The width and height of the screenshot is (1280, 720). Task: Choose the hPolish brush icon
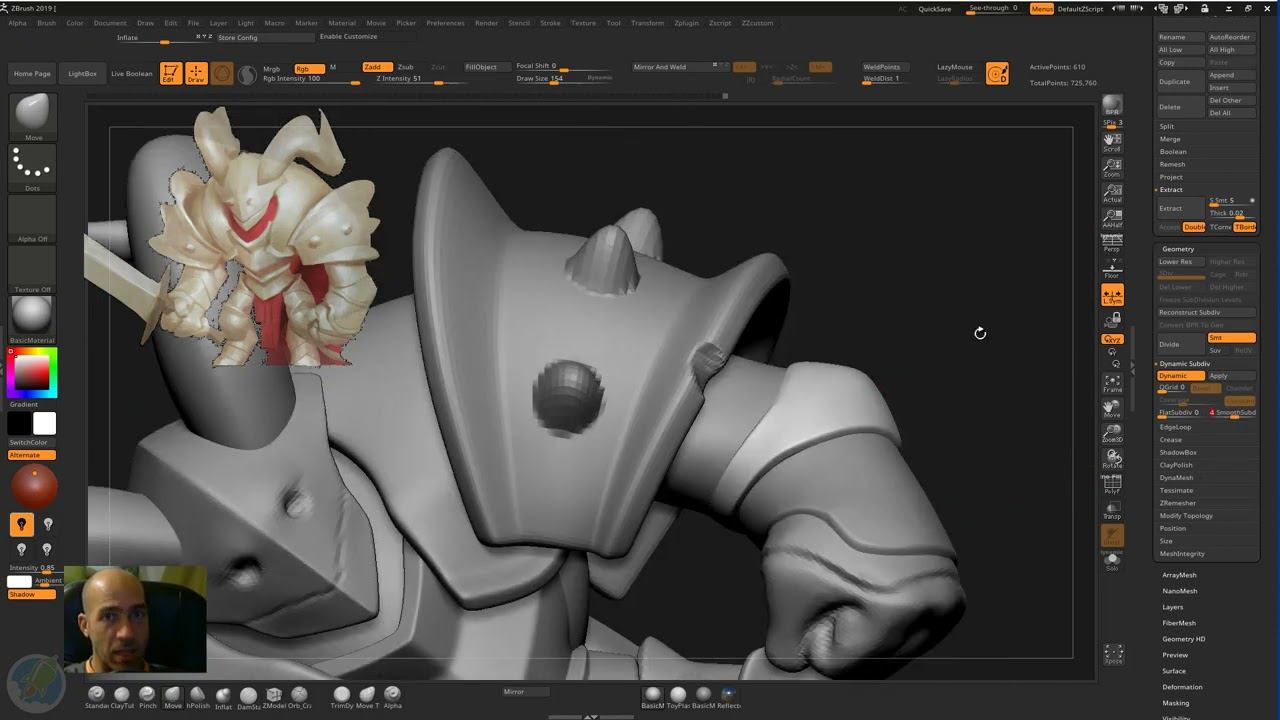(x=198, y=695)
